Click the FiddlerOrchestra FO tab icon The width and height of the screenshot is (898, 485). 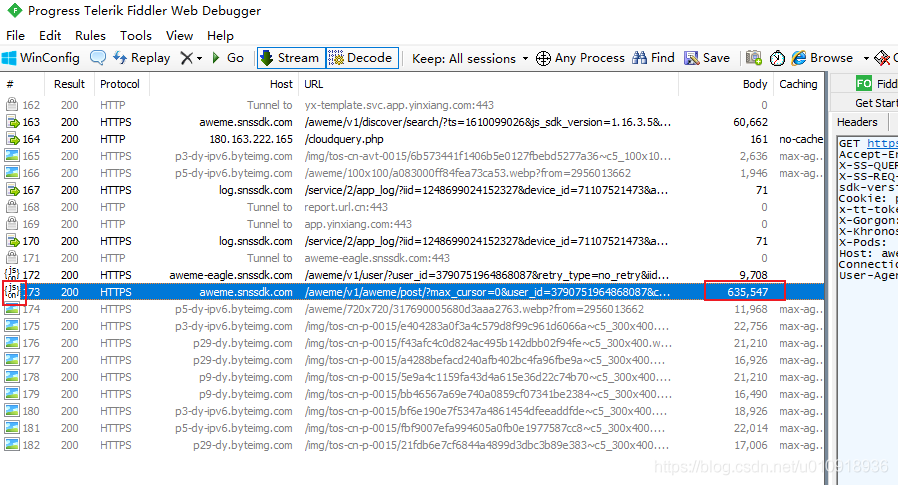(x=864, y=84)
